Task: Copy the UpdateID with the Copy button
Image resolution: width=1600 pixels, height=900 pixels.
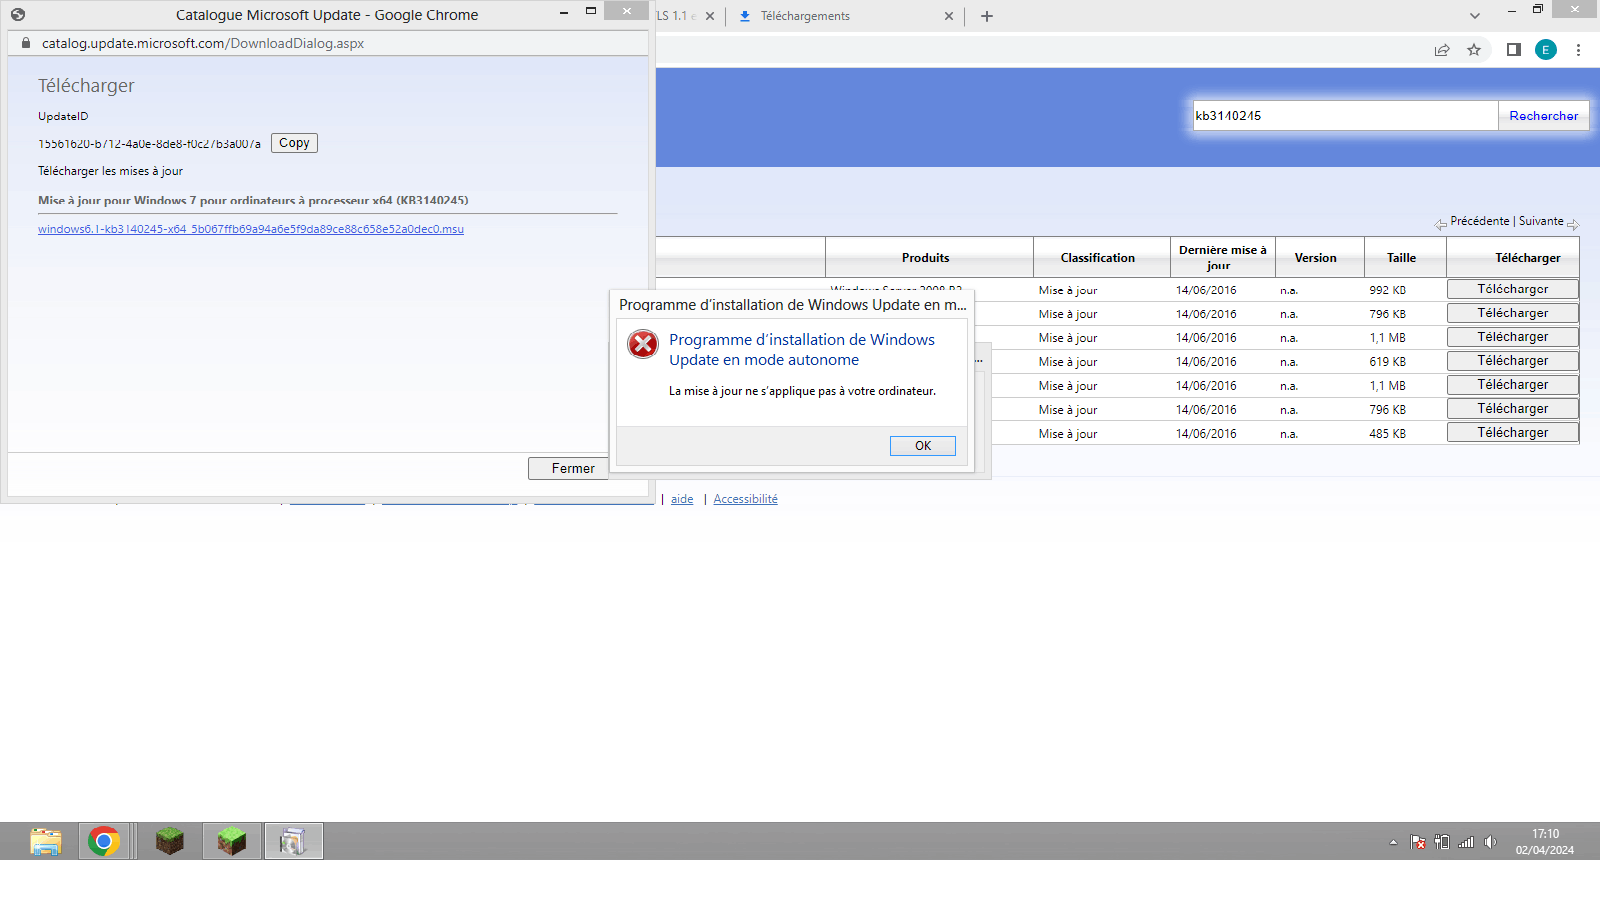Action: tap(294, 143)
